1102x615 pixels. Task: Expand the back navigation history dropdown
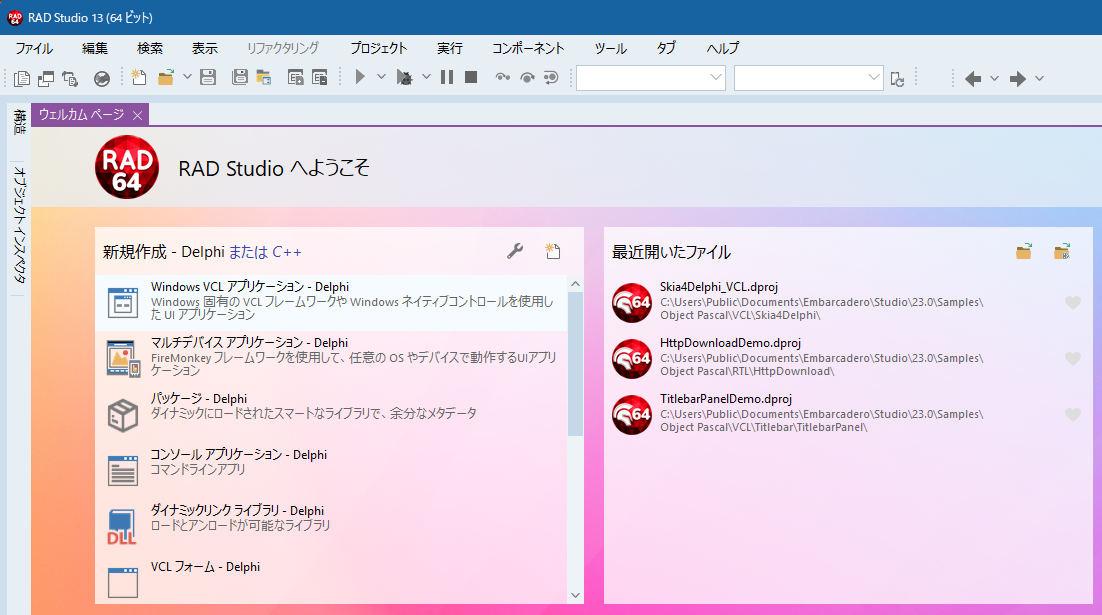(994, 78)
